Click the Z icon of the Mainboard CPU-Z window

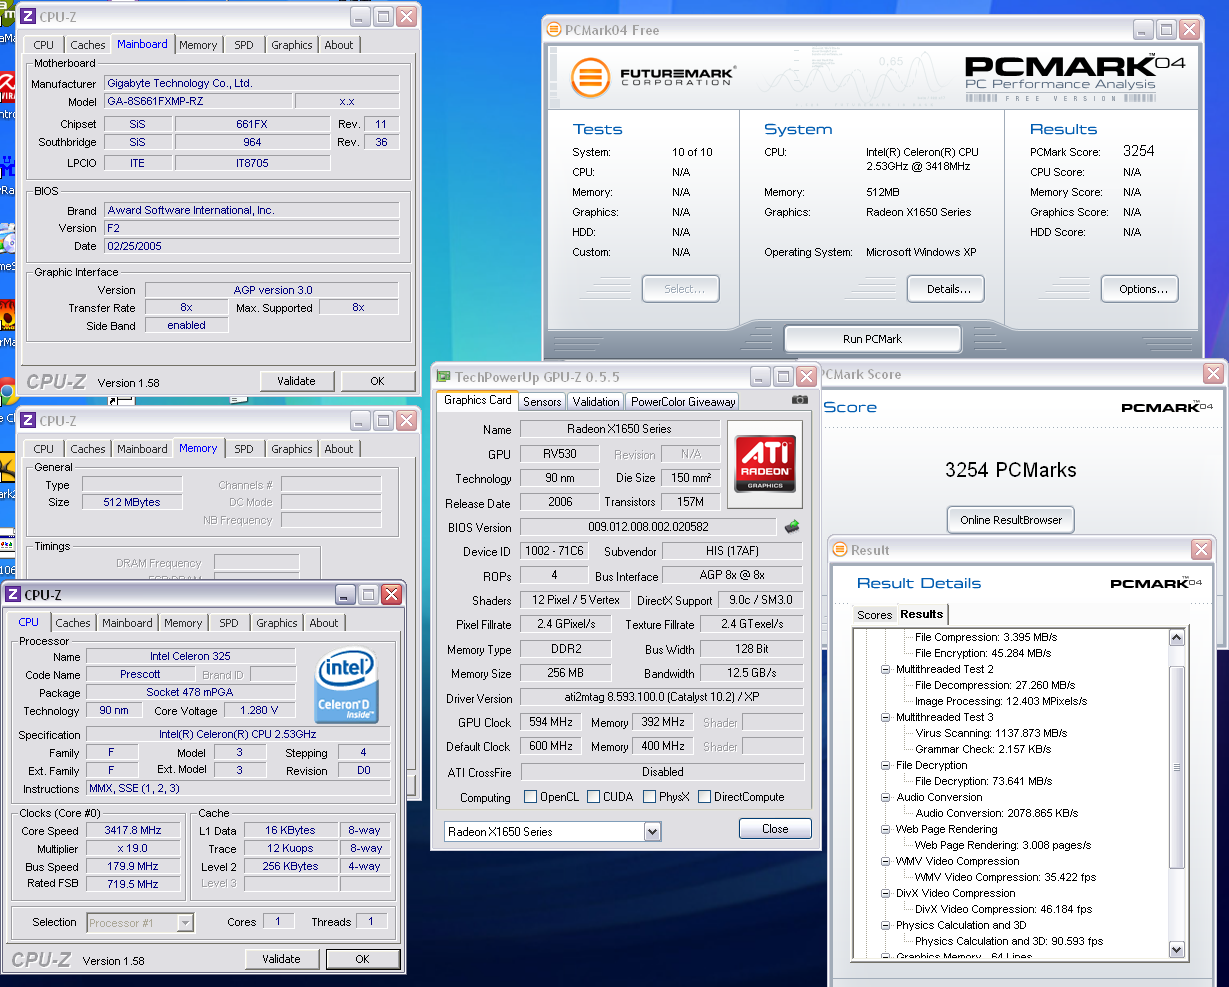(x=28, y=17)
